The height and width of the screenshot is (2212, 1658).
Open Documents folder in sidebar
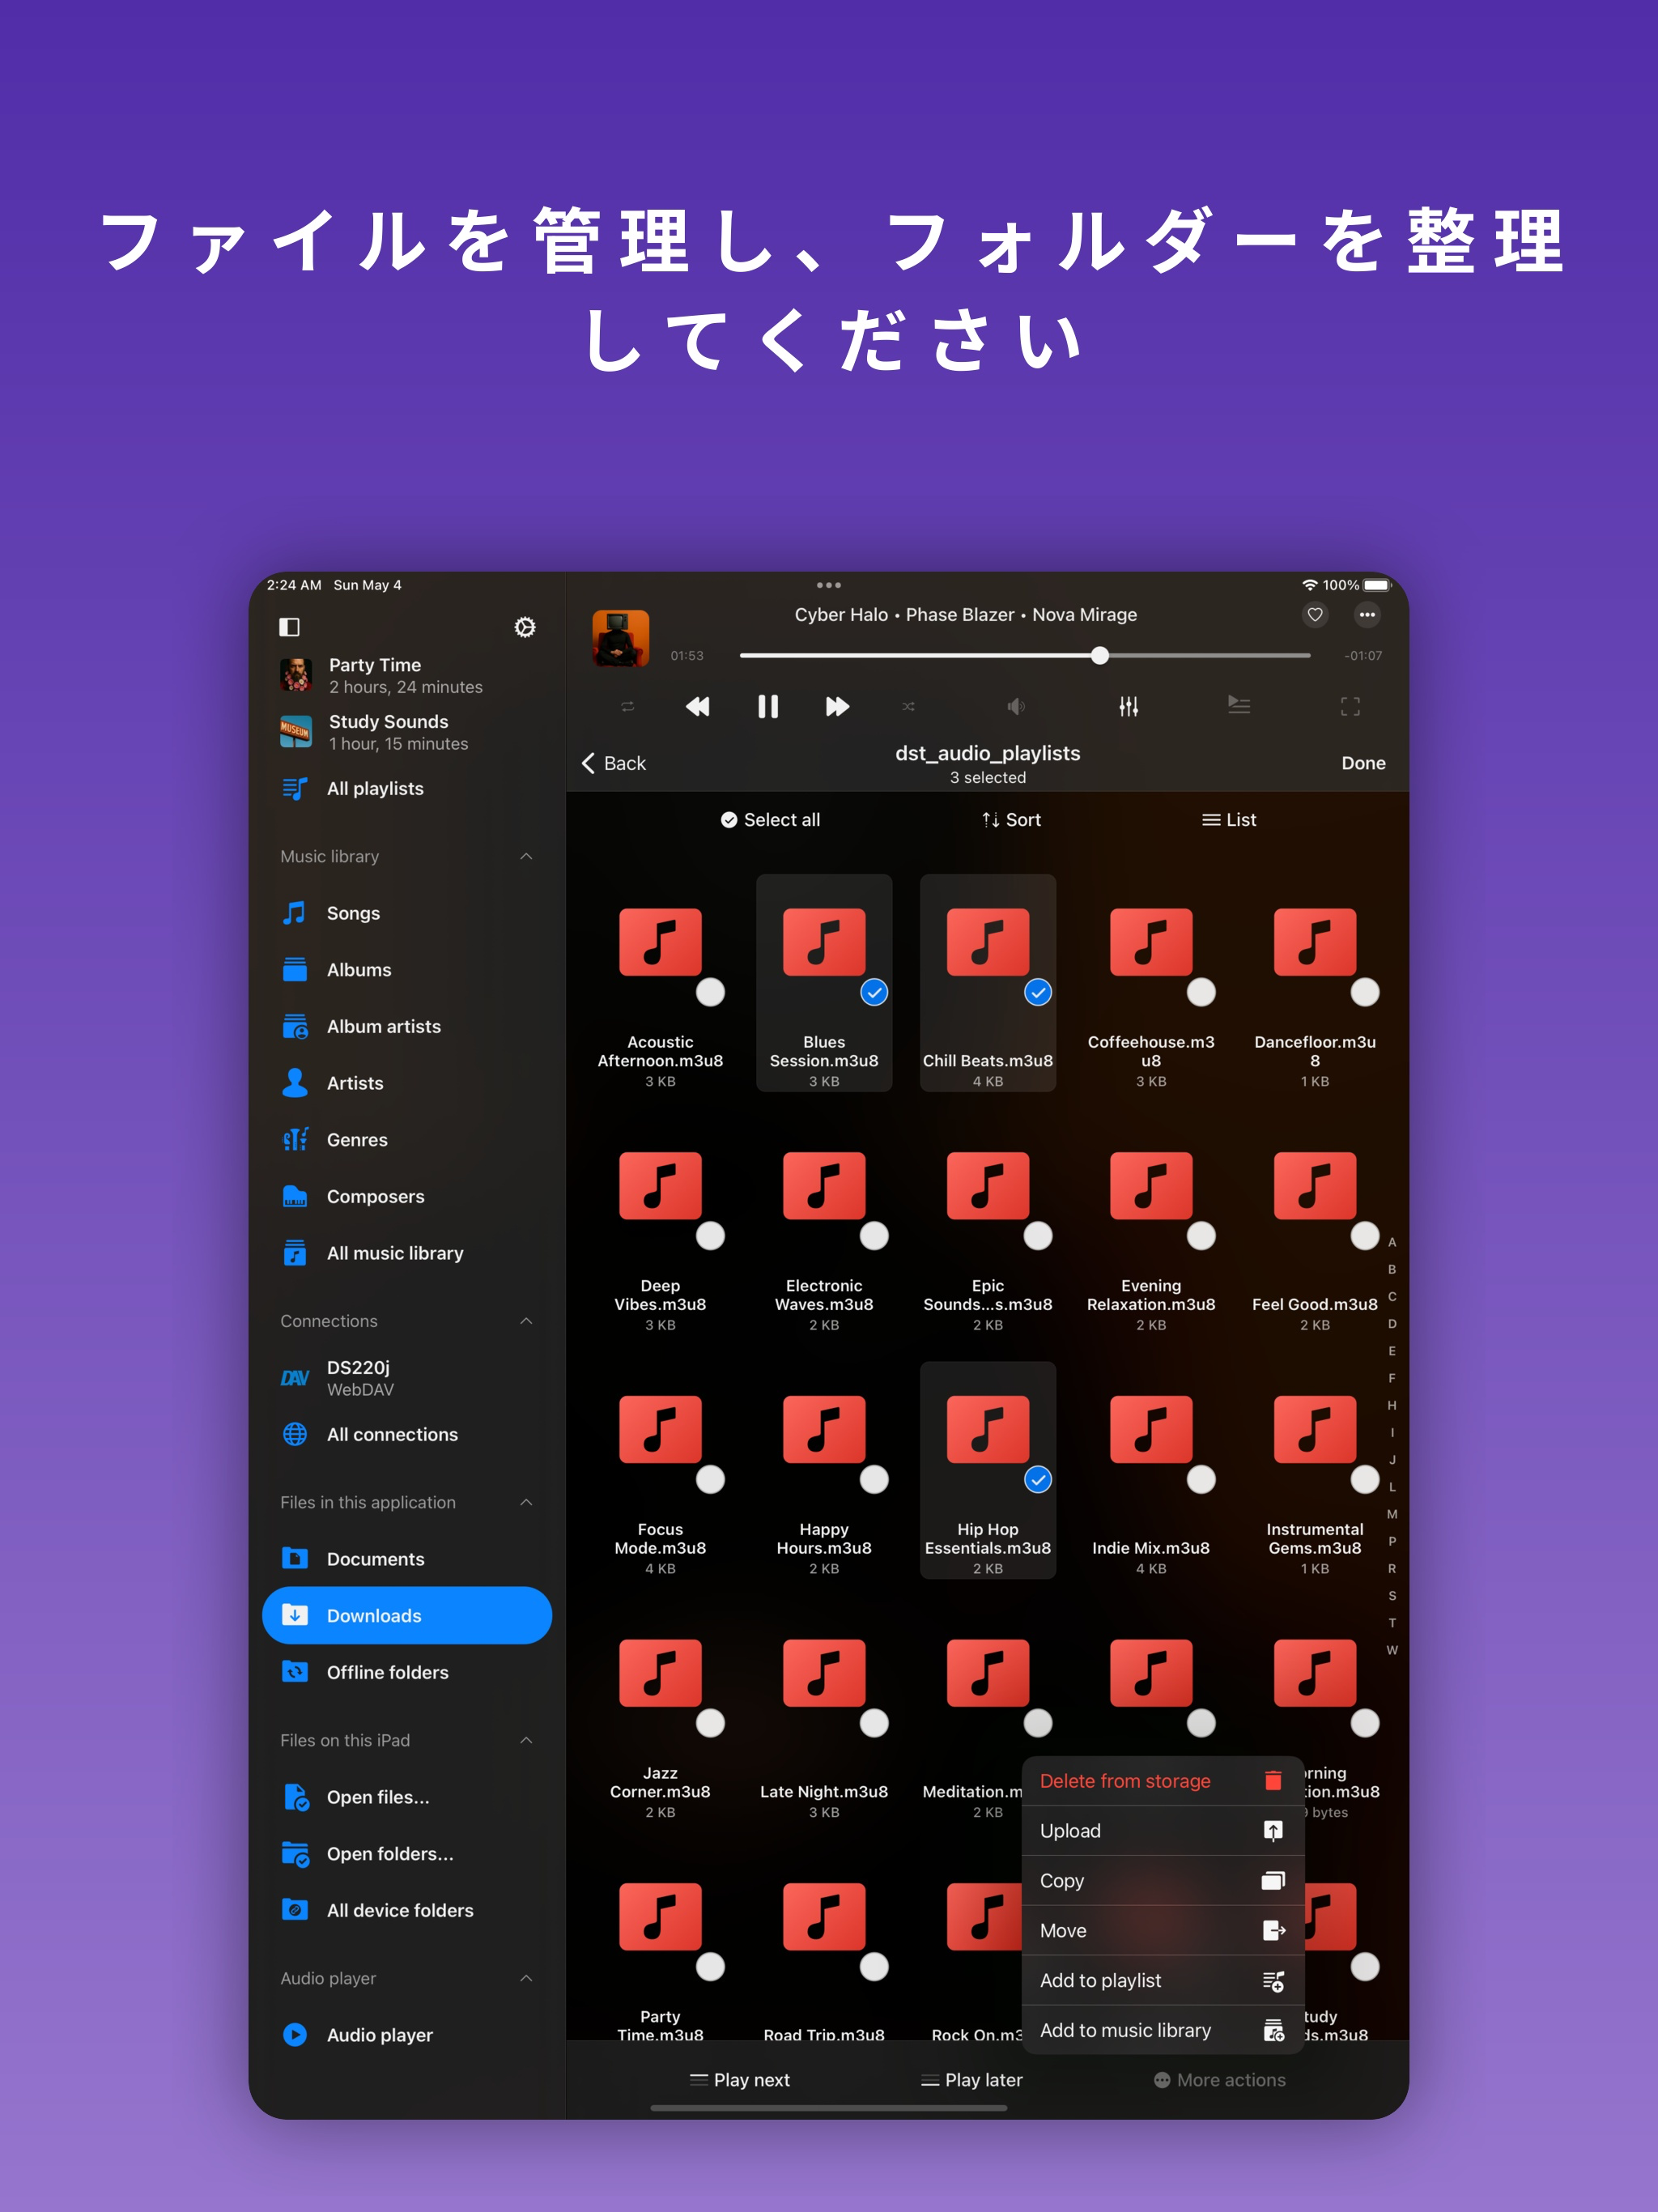(407, 1559)
